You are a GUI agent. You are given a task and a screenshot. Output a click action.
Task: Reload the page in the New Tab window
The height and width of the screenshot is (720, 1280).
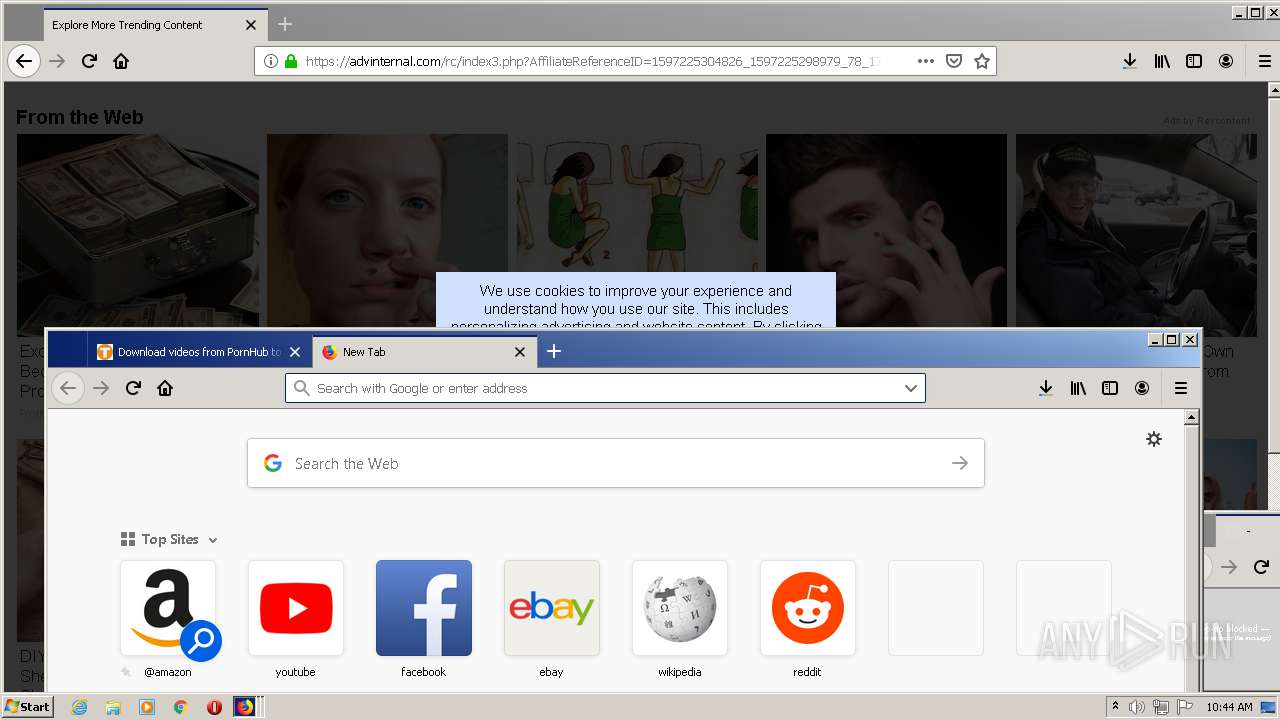[x=133, y=388]
